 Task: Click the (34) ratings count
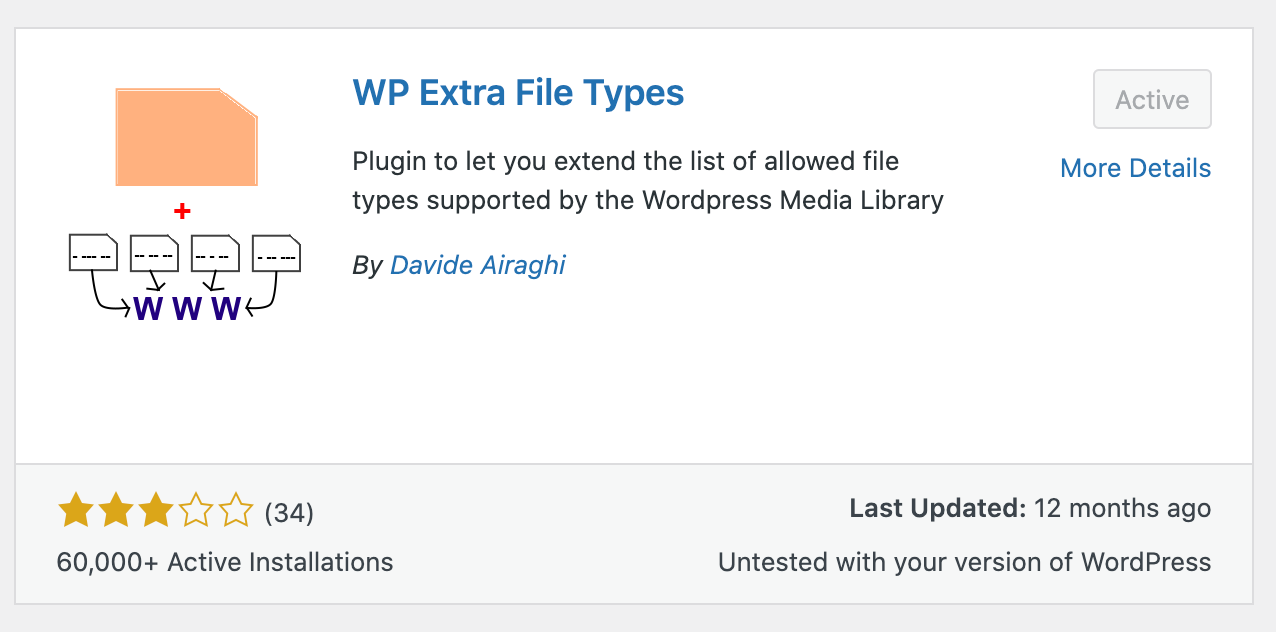[289, 513]
